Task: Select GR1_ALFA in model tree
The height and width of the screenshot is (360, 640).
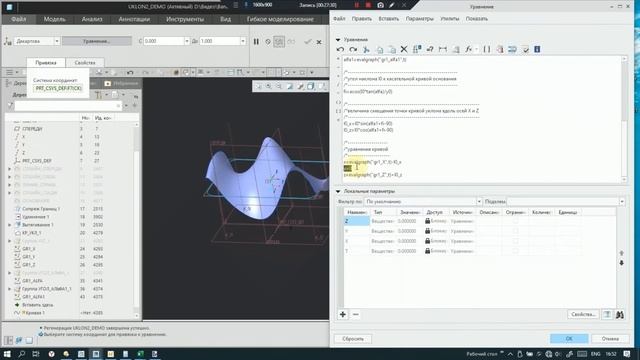Action: pos(33,281)
